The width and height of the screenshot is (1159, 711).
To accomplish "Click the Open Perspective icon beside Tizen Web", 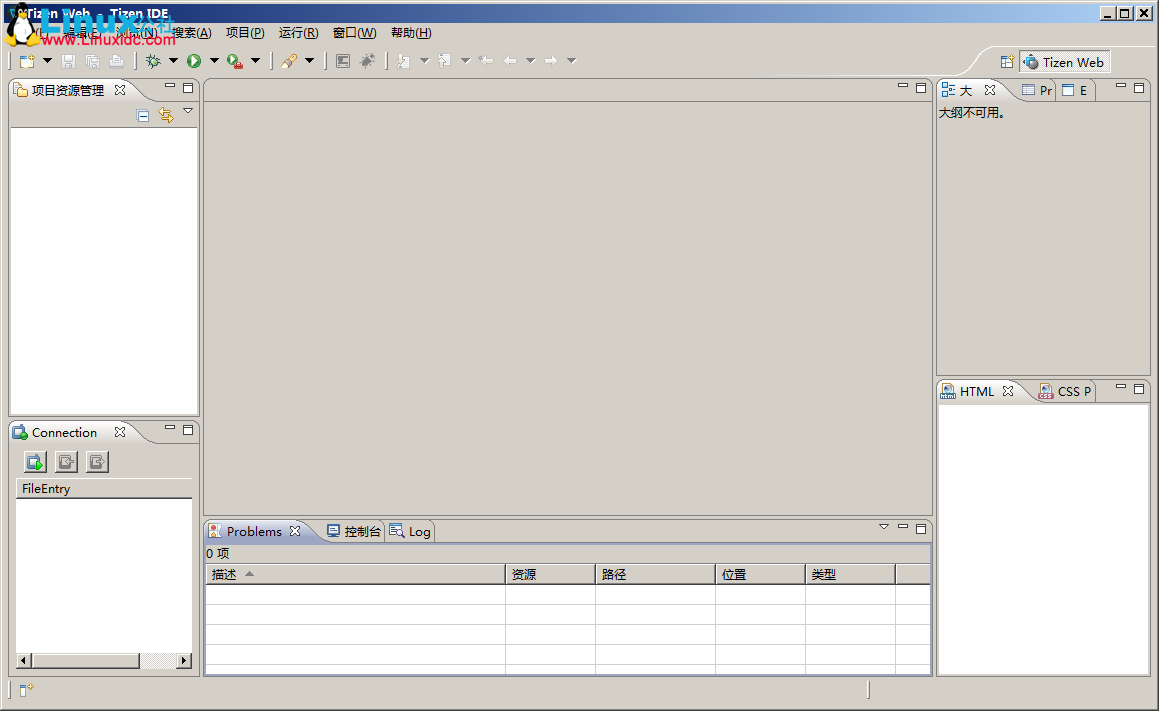I will coord(1007,62).
